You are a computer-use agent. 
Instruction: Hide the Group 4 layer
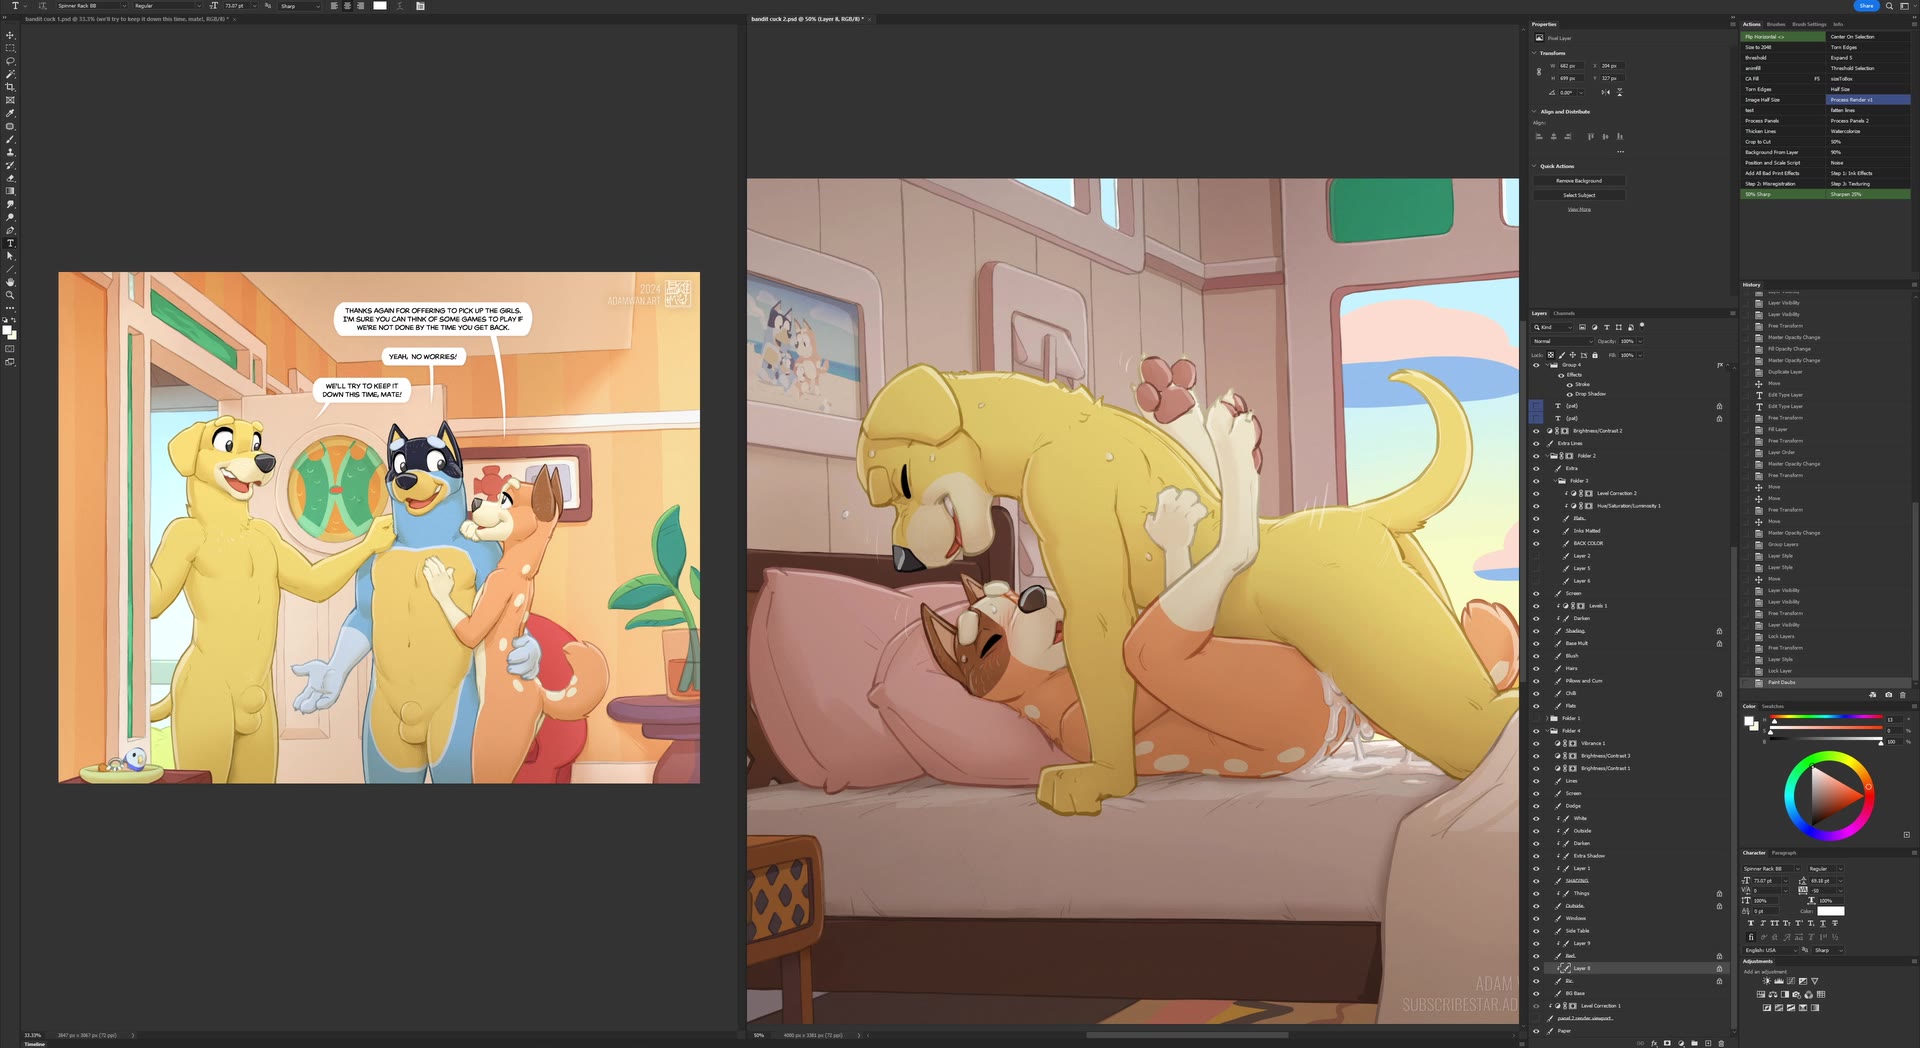1536,365
